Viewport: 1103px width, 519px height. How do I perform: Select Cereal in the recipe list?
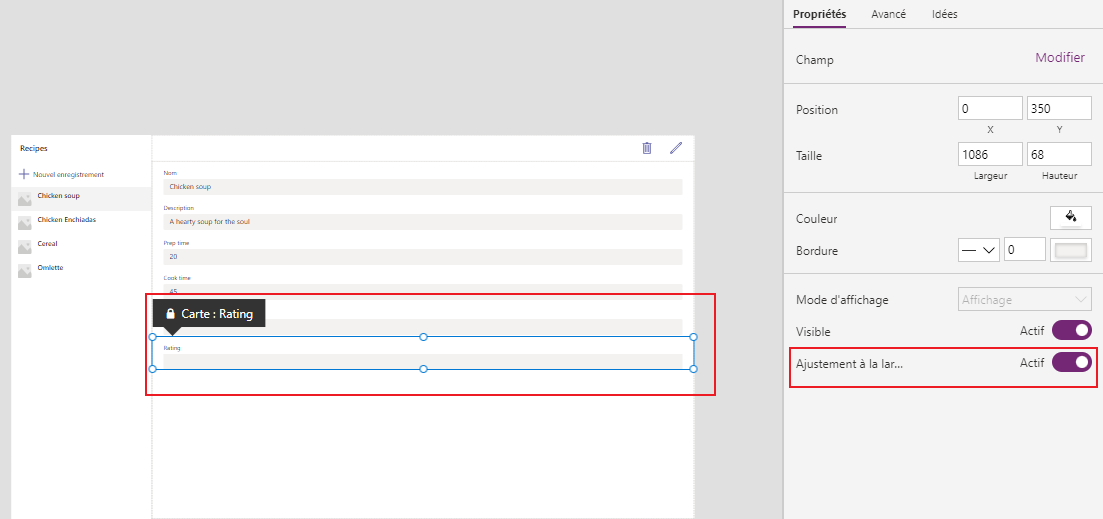point(81,246)
